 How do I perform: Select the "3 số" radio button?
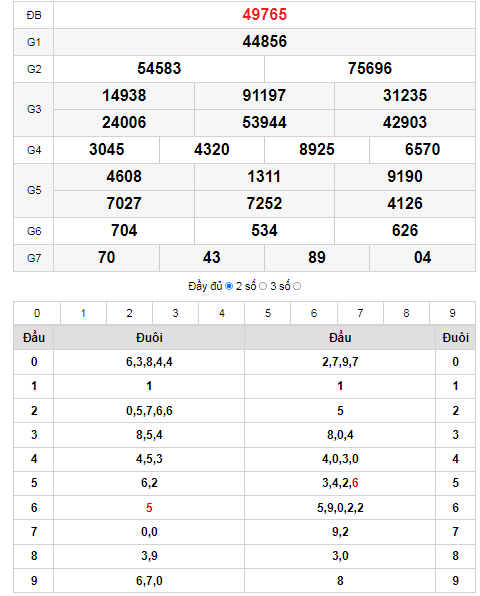click(x=297, y=286)
